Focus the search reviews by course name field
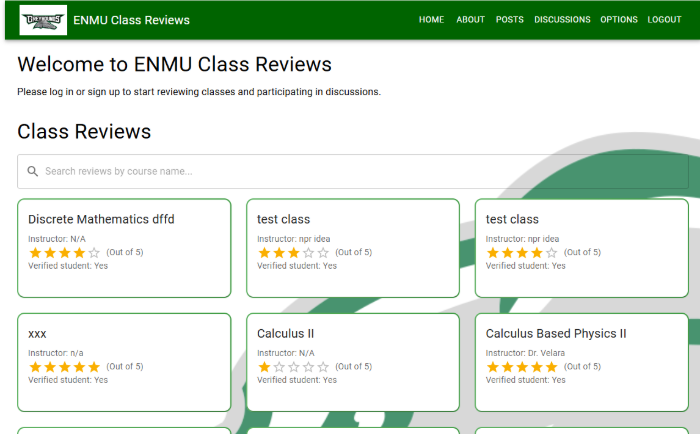The width and height of the screenshot is (700, 434). pyautogui.click(x=353, y=171)
